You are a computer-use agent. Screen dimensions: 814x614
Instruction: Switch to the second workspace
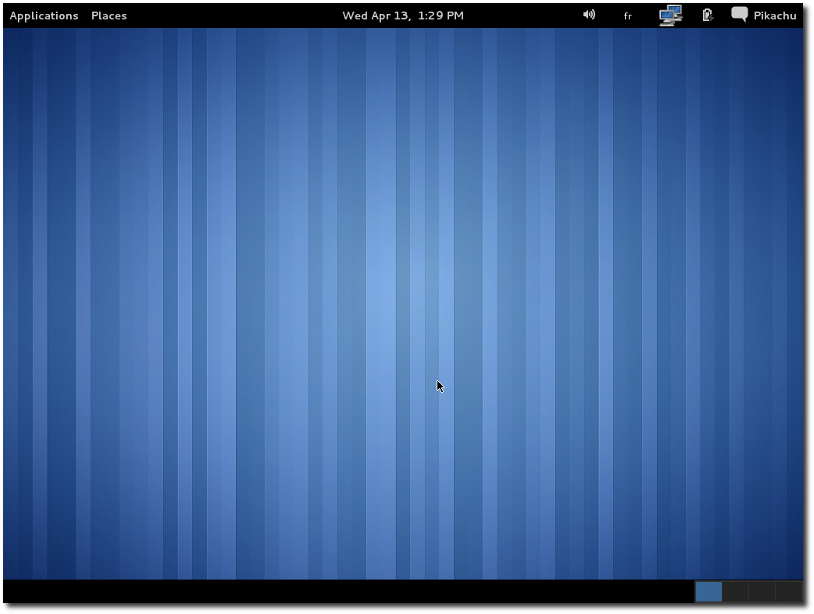(735, 592)
